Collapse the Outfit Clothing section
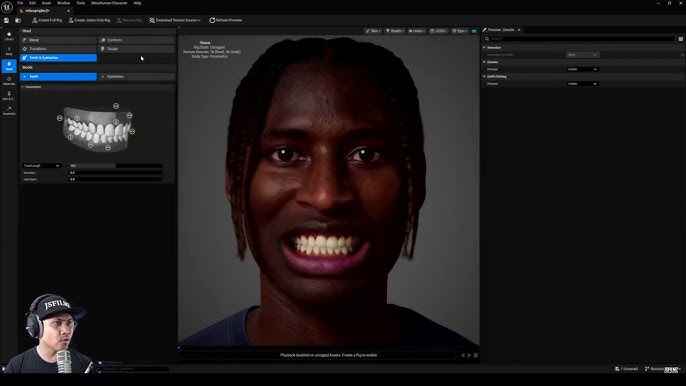Screen dimensions: 686x386 click(484, 77)
